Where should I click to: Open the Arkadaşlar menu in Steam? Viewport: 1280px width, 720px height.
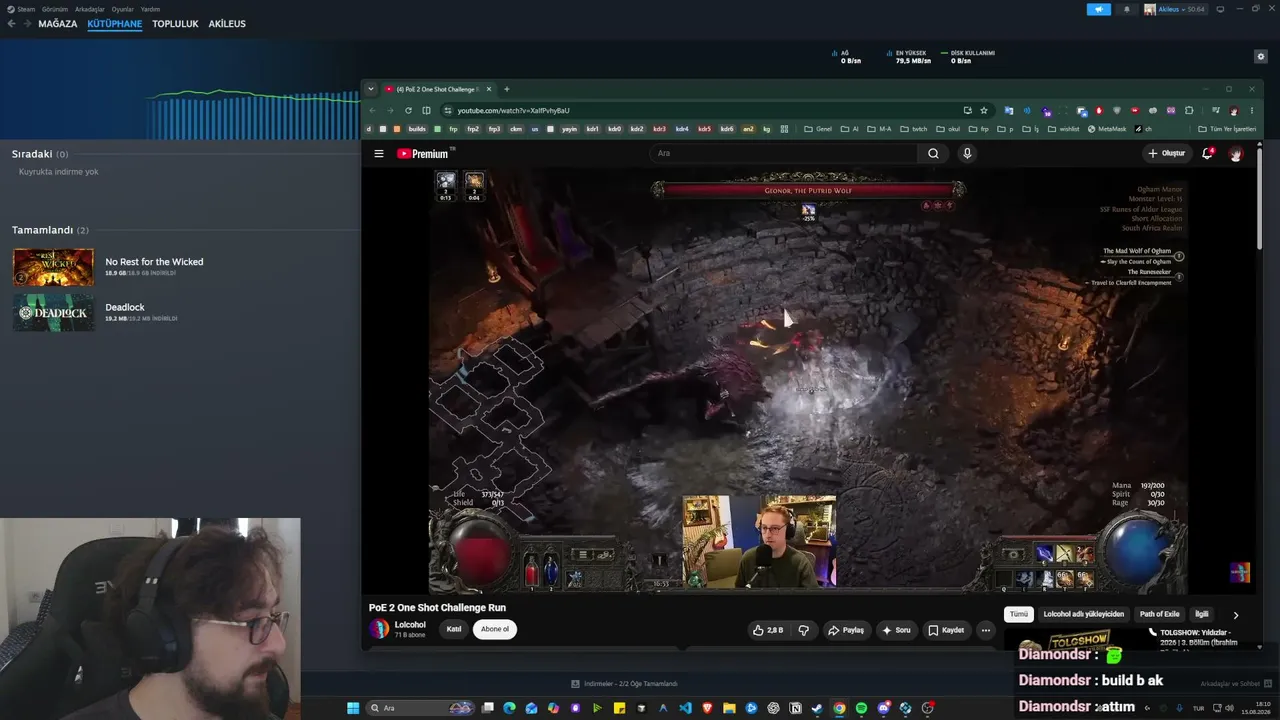[89, 9]
